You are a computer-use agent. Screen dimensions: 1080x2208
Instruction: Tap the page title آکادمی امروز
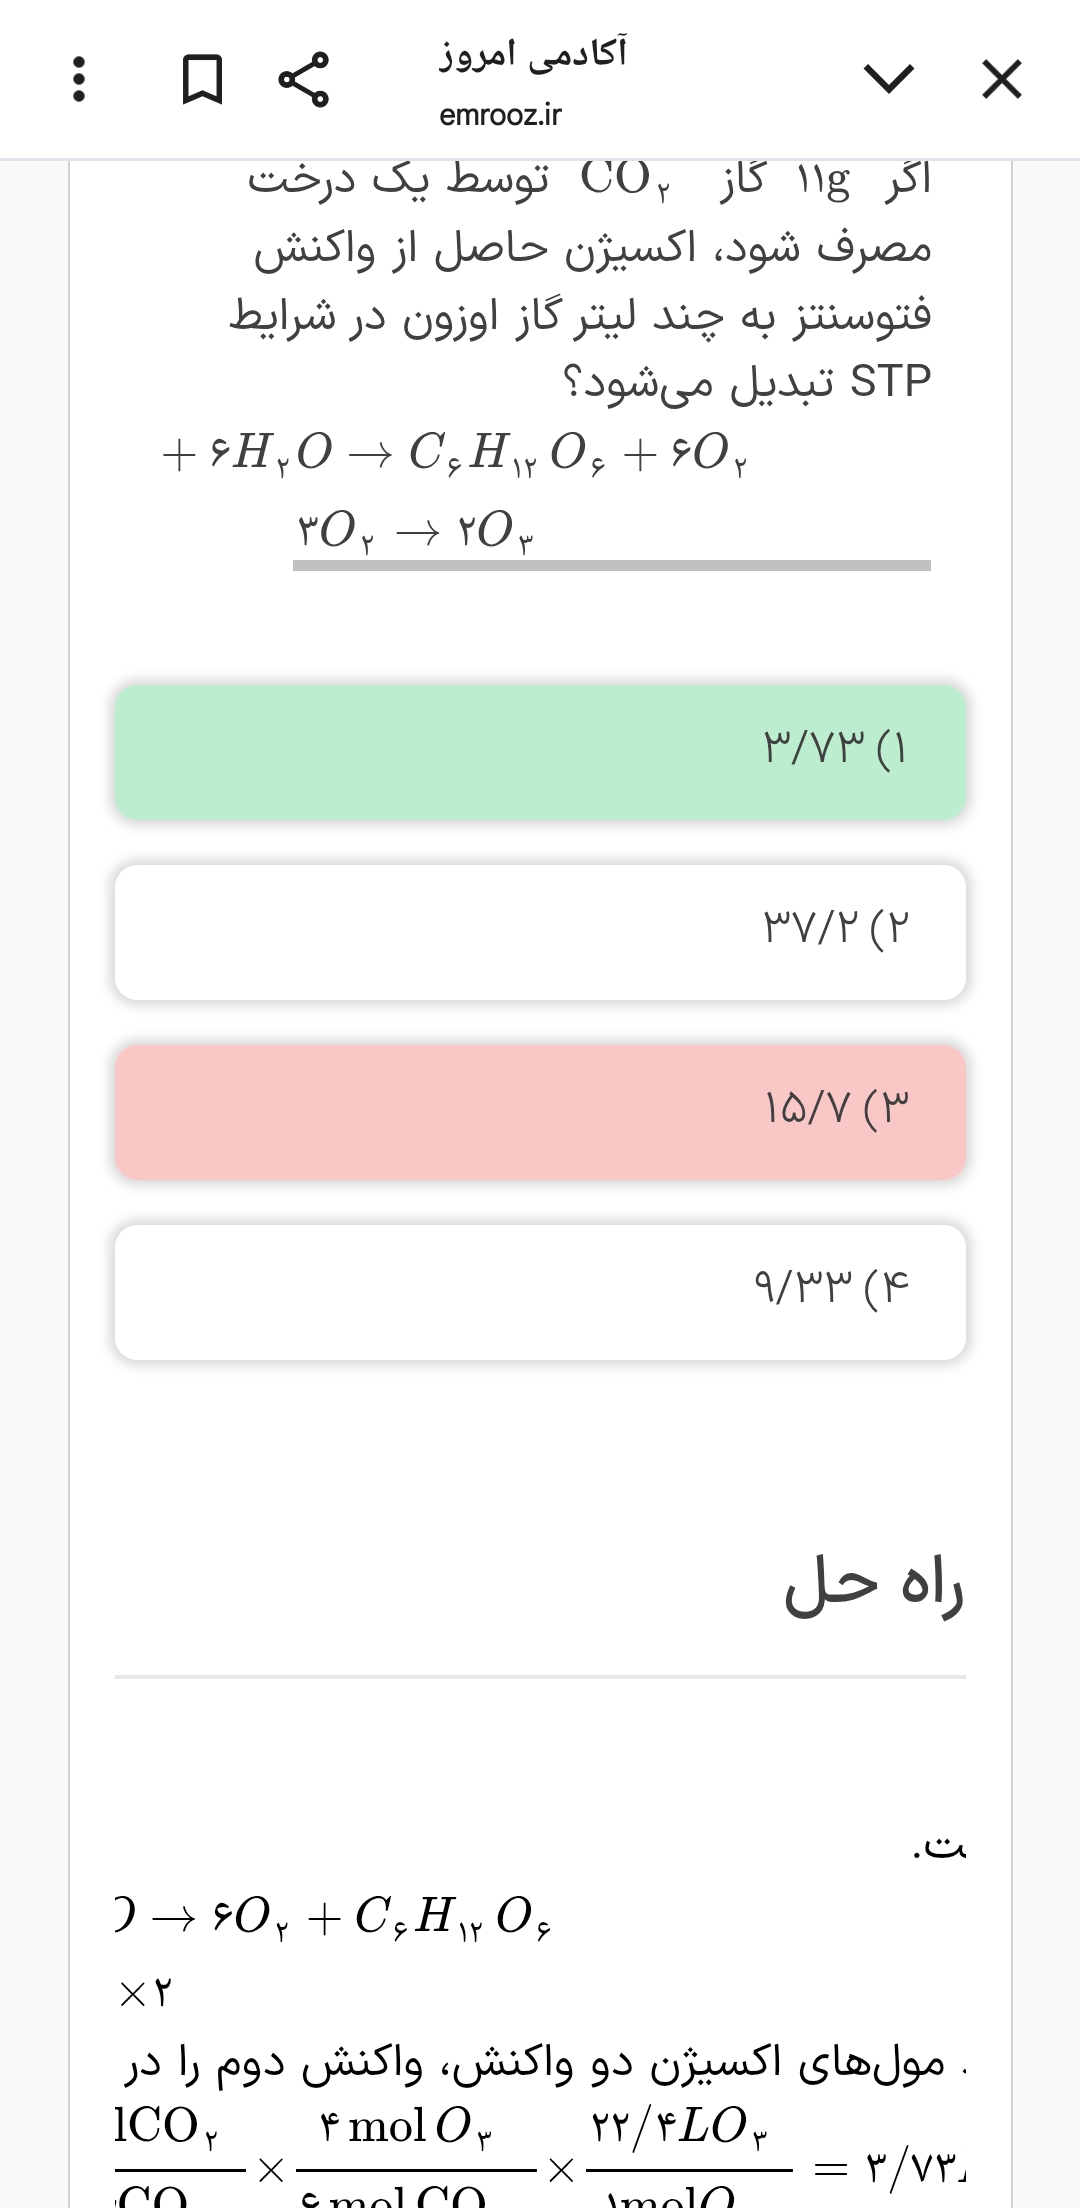click(x=532, y=53)
